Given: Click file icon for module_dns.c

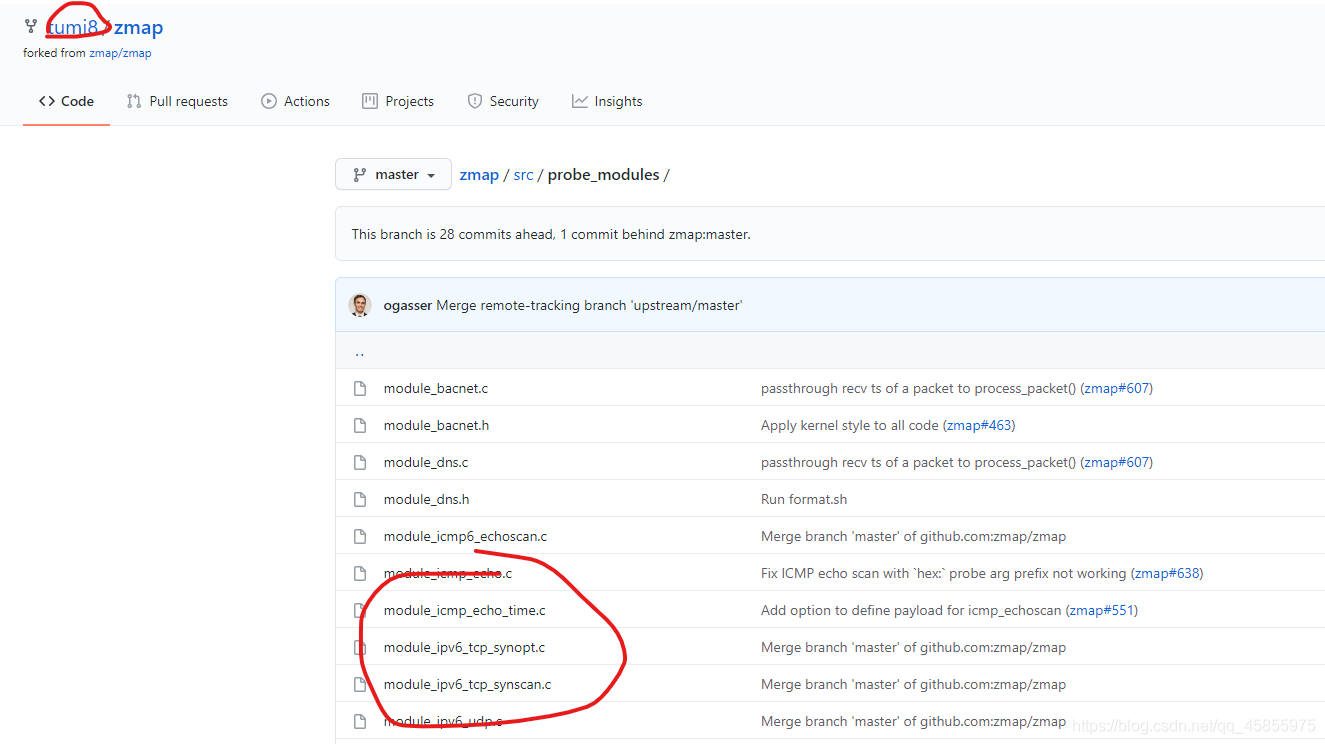Looking at the screenshot, I should 360,462.
